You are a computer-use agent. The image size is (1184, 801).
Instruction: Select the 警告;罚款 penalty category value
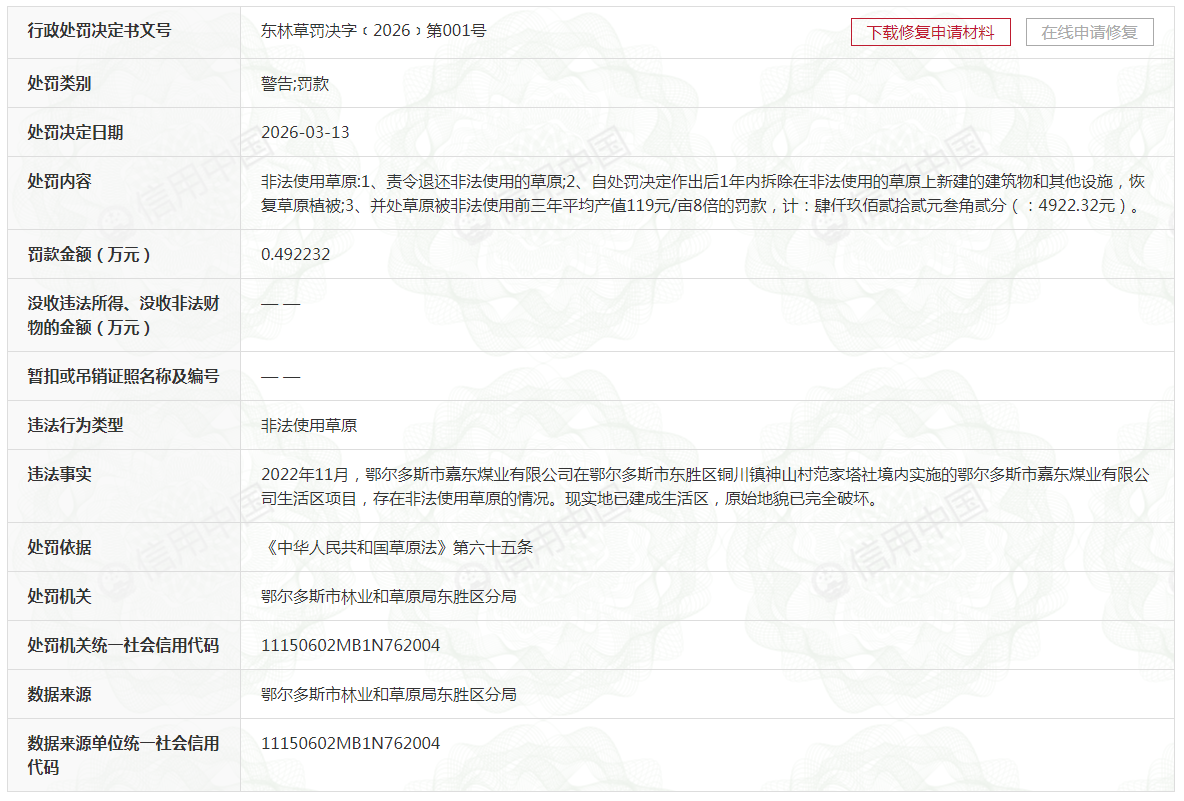[295, 84]
